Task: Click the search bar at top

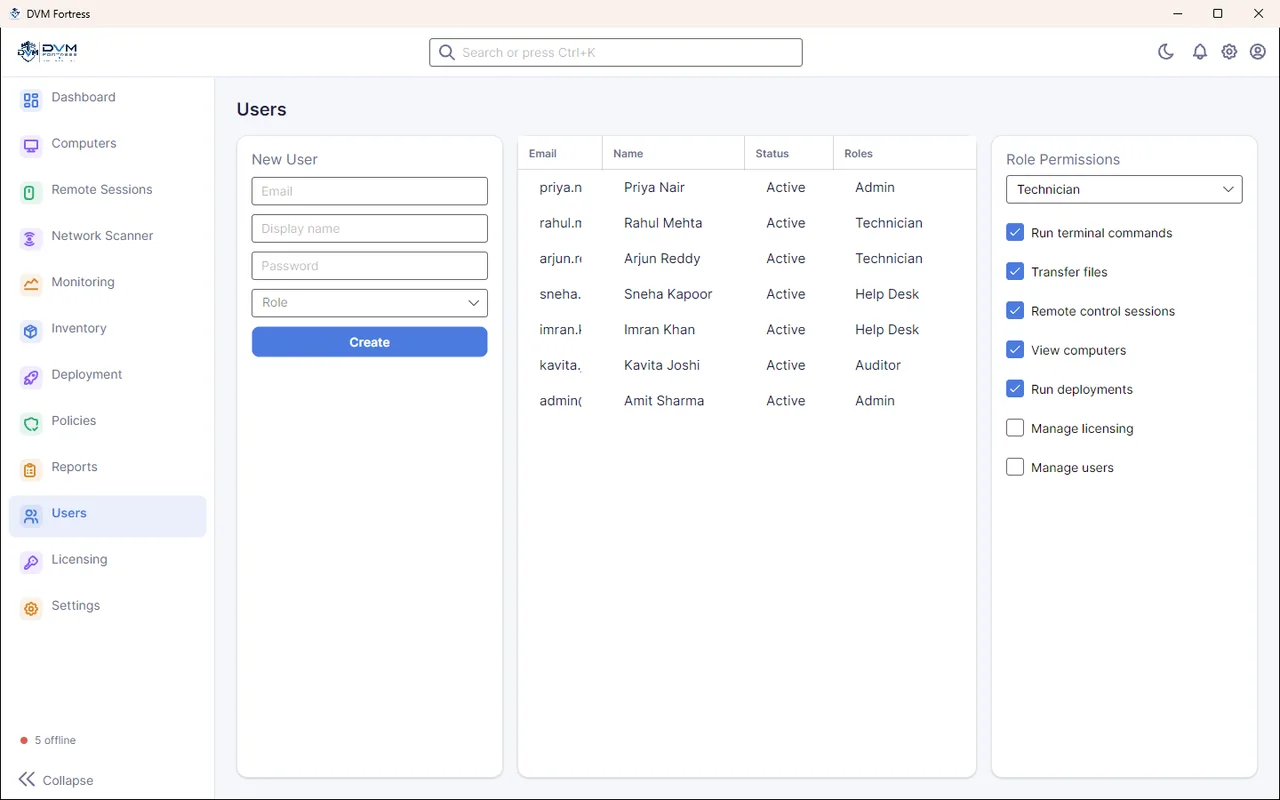Action: (616, 52)
